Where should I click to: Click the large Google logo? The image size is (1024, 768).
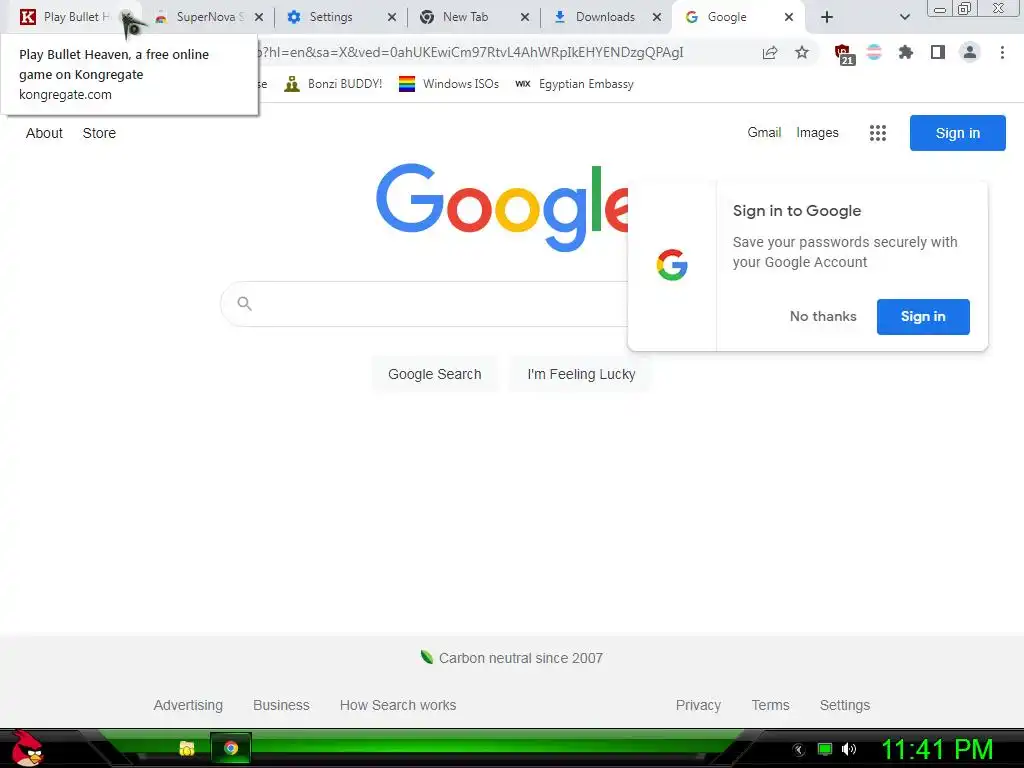502,208
